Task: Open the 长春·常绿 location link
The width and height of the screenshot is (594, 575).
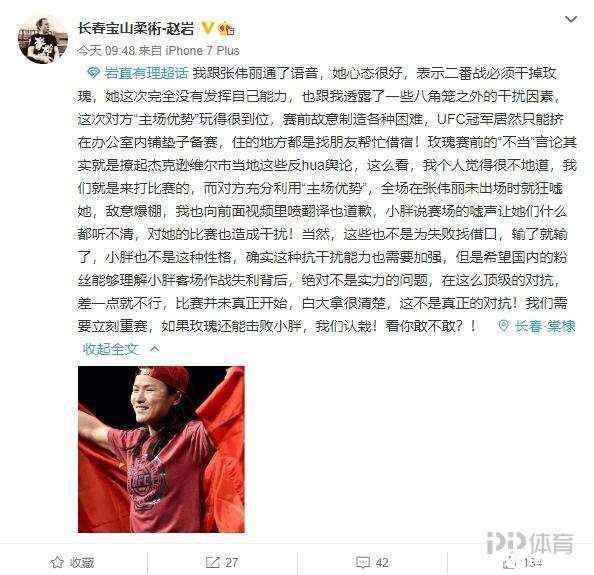Action: (545, 326)
